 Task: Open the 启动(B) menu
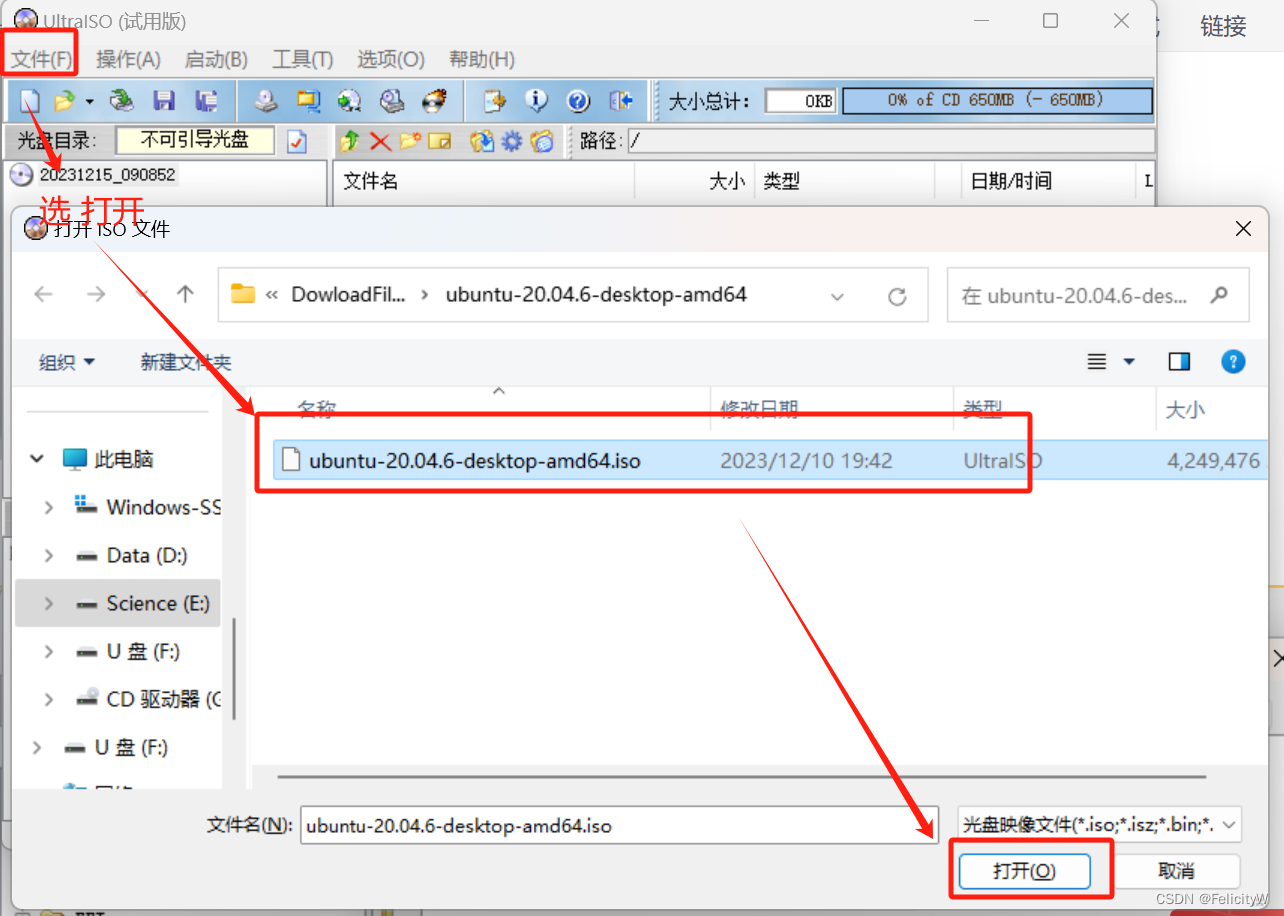(x=216, y=59)
